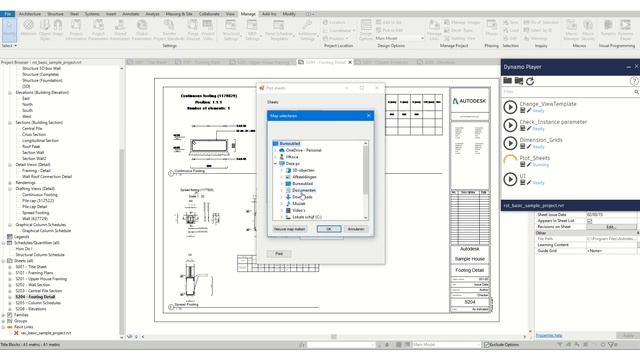Open the Annotate ribbon tab
Image resolution: width=640 pixels, height=360 pixels.
coord(131,14)
